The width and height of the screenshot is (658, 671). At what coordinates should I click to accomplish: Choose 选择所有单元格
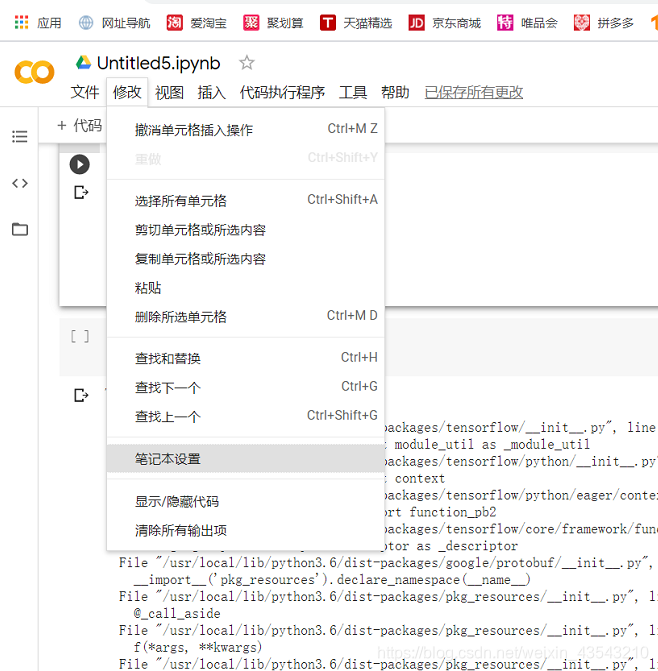point(246,200)
